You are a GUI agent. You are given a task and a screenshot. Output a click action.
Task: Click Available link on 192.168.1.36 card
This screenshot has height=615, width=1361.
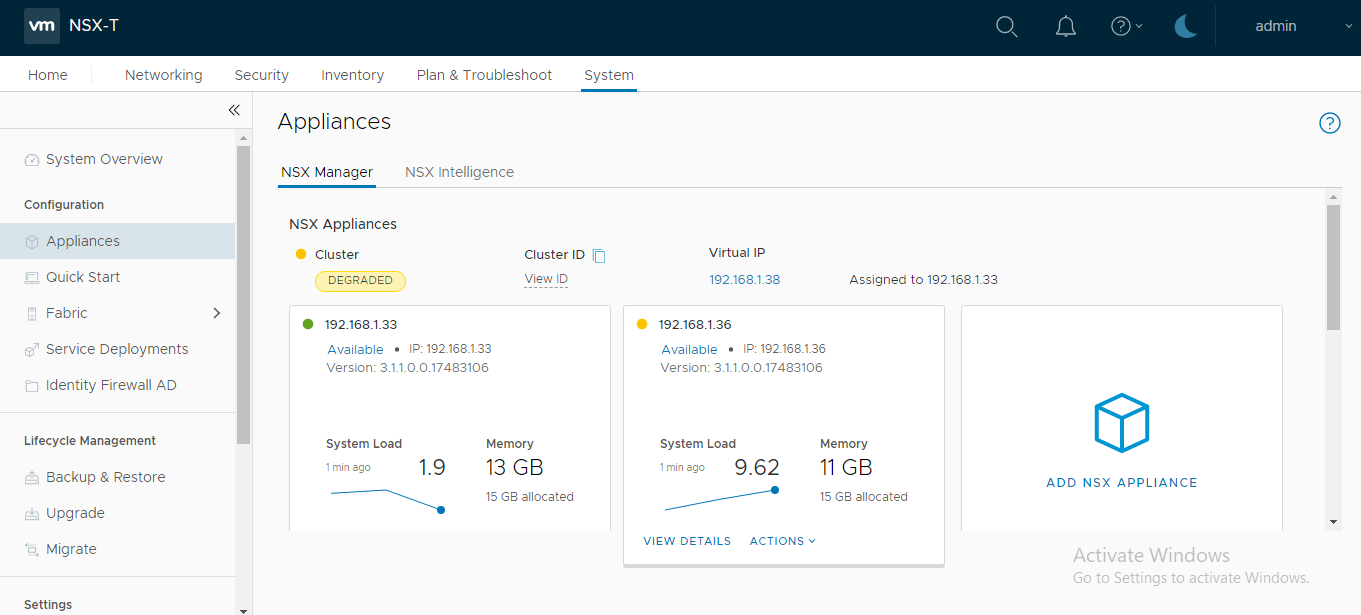click(689, 349)
